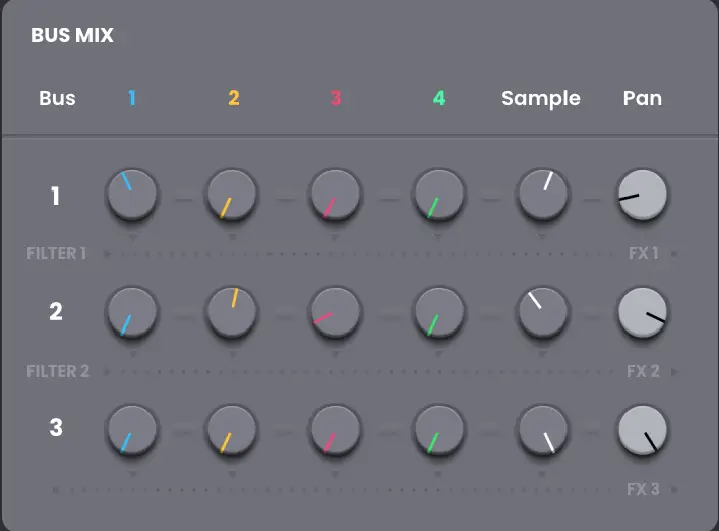Click the square marker after FX 1
This screenshot has width=719, height=531.
pyautogui.click(x=674, y=254)
